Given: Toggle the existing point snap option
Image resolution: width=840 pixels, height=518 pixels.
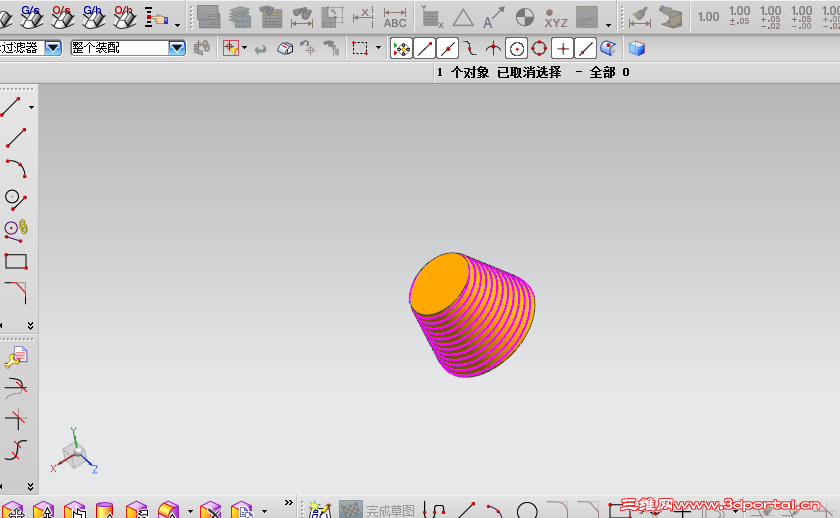Looking at the screenshot, I should coord(562,49).
